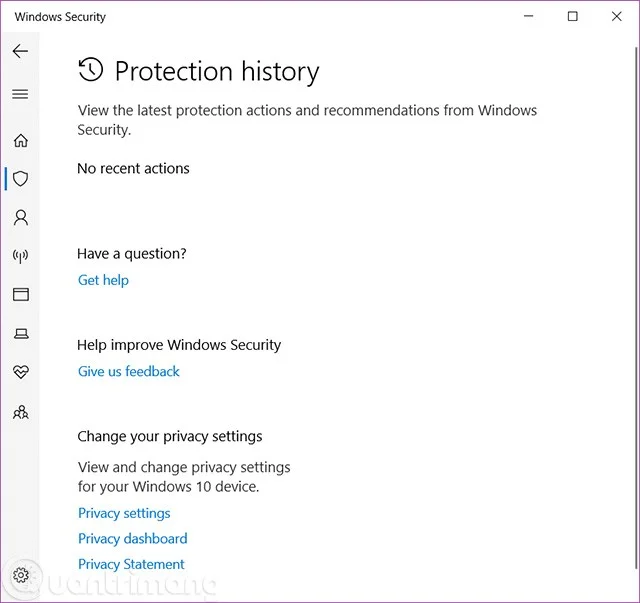The width and height of the screenshot is (640, 603).
Task: Open the Privacy Statement link
Action: (131, 564)
